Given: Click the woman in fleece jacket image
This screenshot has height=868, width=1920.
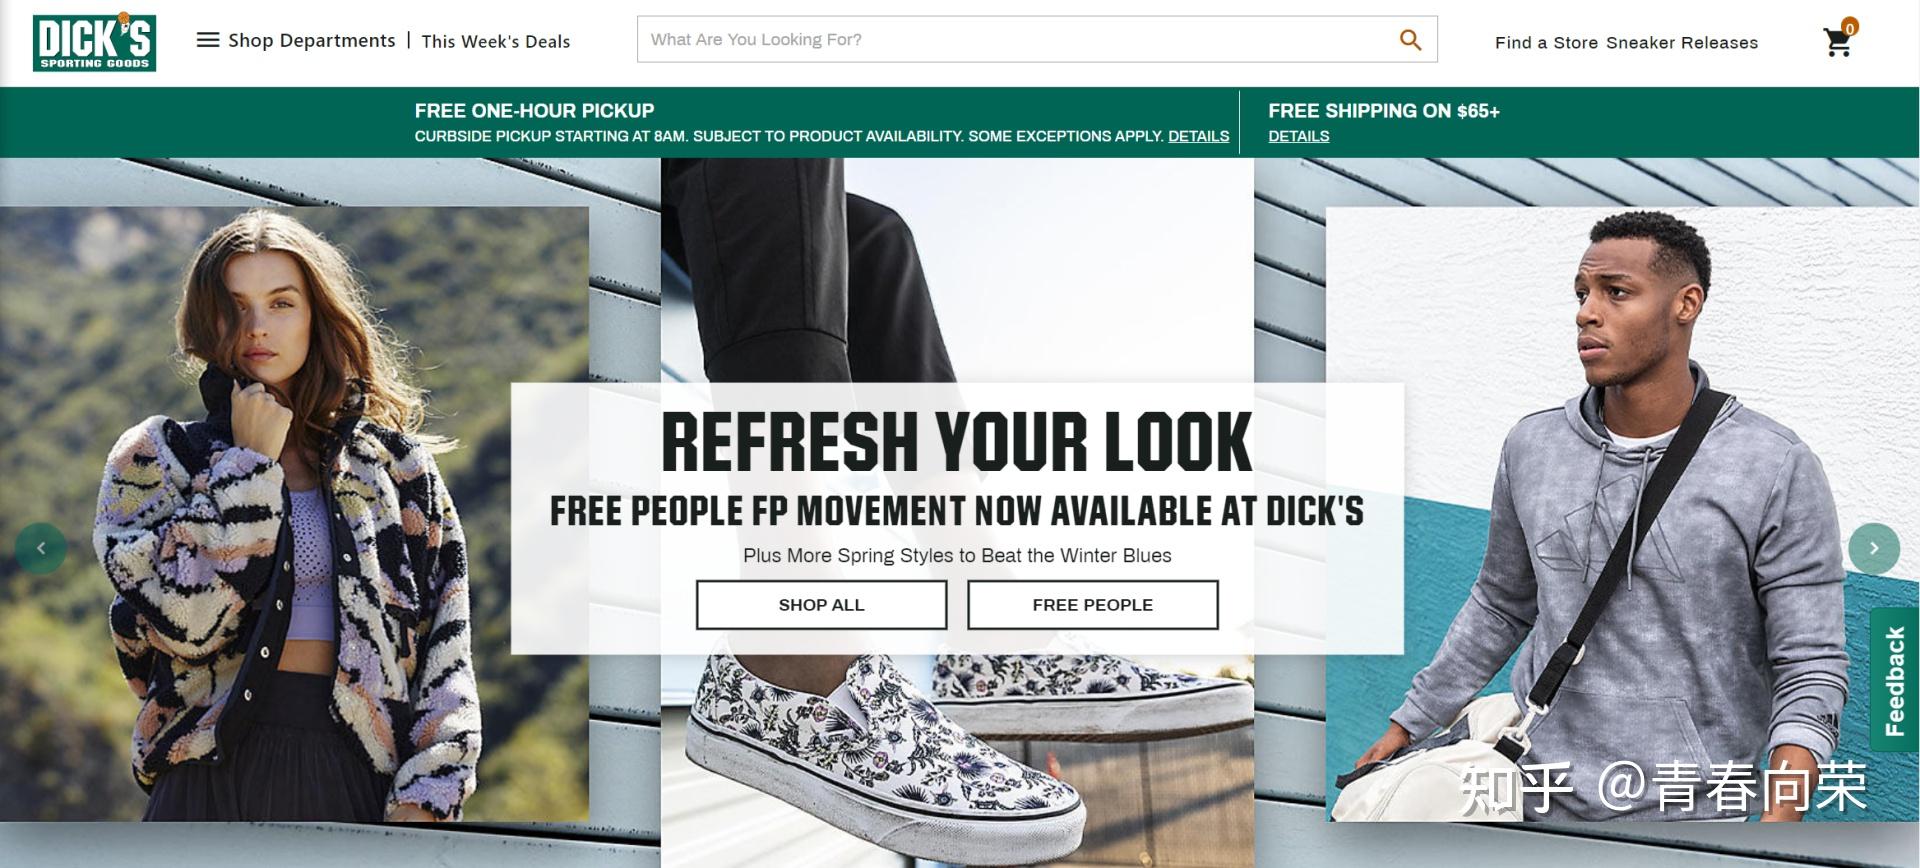Looking at the screenshot, I should click(x=294, y=514).
